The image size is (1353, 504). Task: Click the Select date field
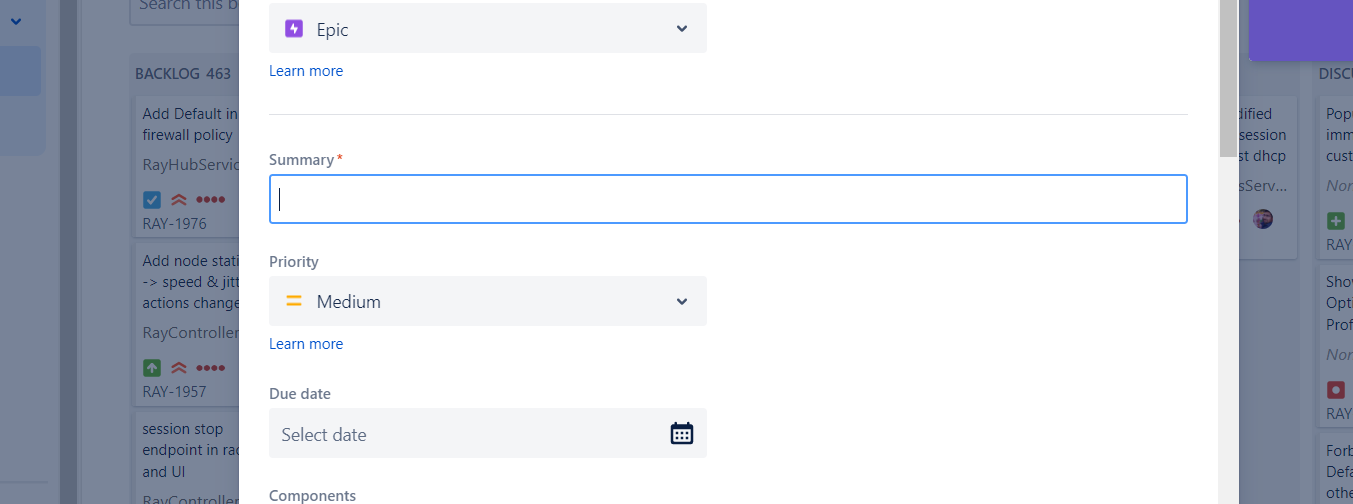point(470,434)
